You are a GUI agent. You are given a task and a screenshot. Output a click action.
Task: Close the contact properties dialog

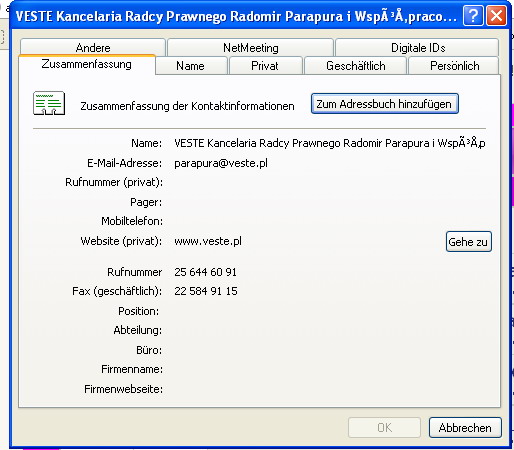pos(496,16)
